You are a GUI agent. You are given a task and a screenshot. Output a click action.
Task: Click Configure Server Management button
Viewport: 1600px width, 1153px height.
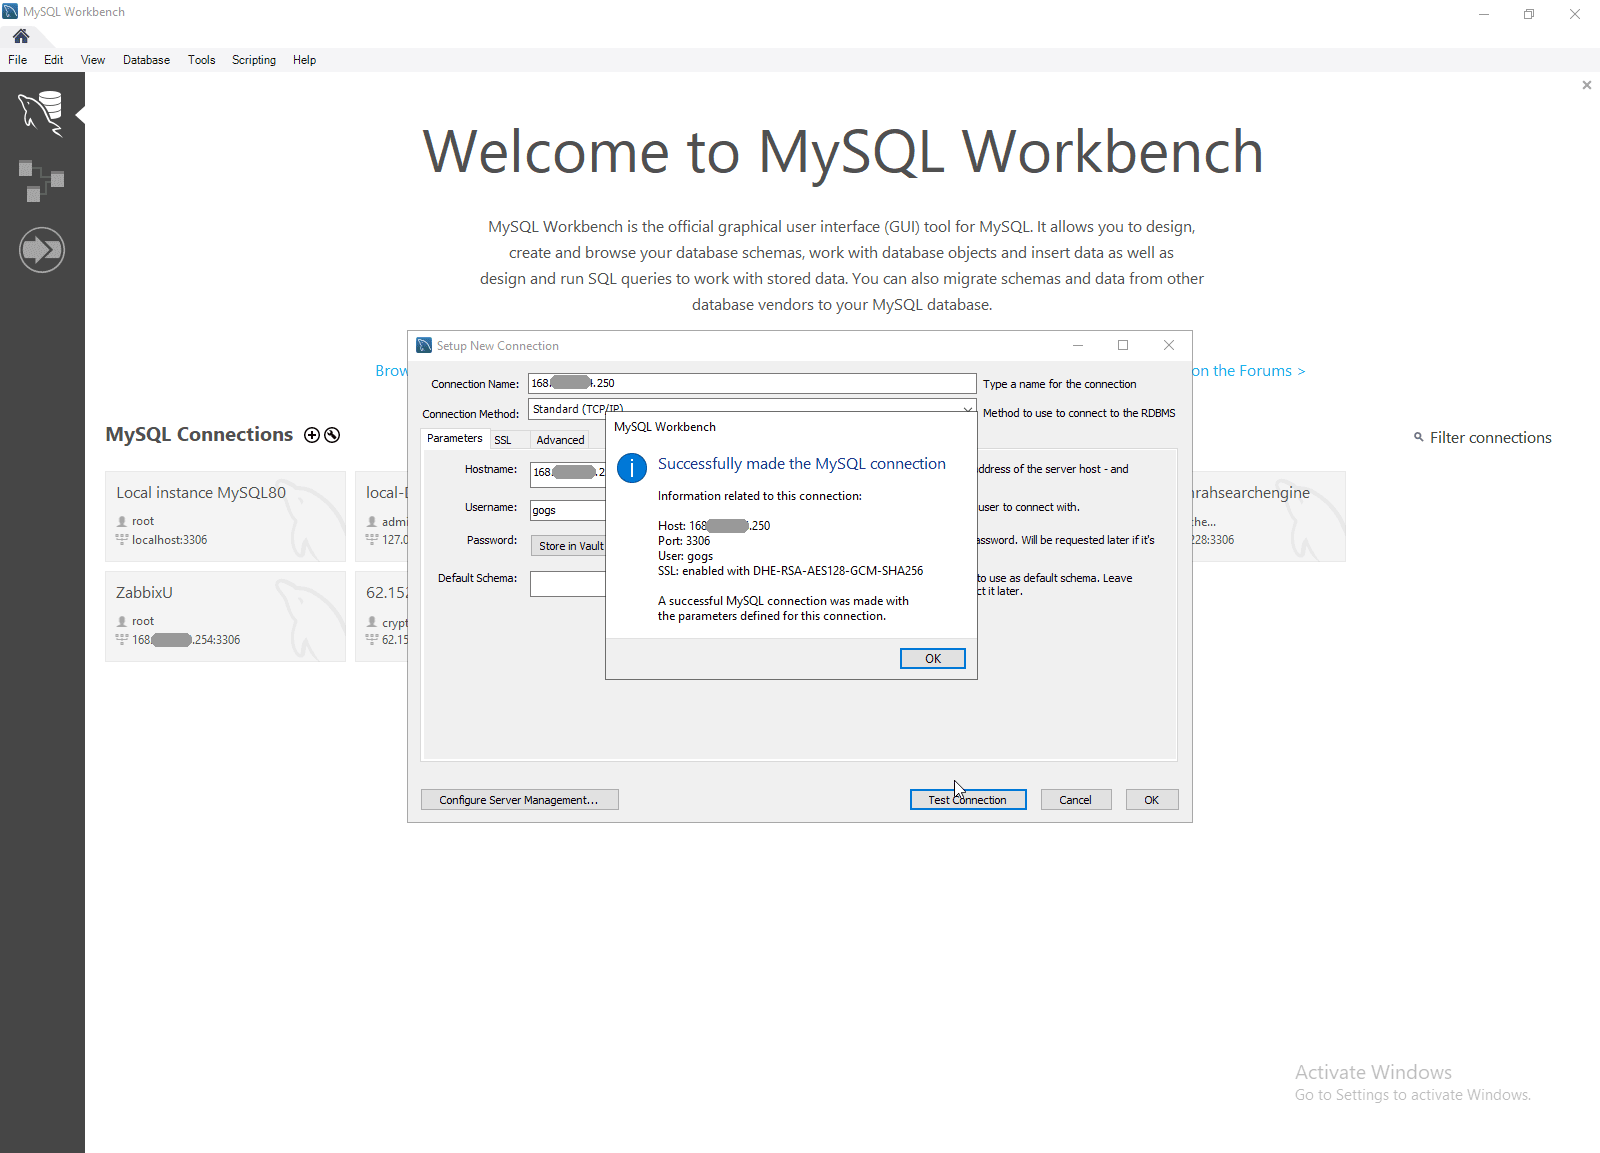pos(520,800)
